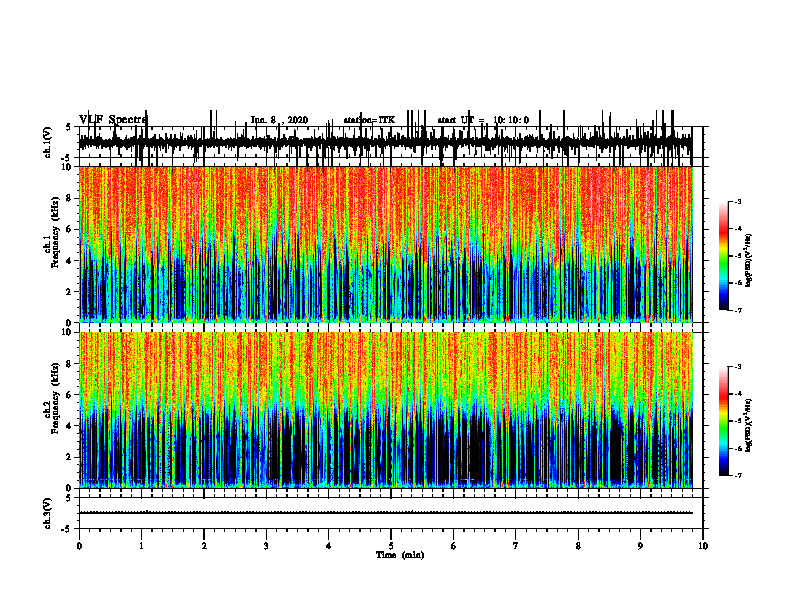Click the "station=ITK" header label
Viewport: 792px width, 612px height.
point(369,120)
